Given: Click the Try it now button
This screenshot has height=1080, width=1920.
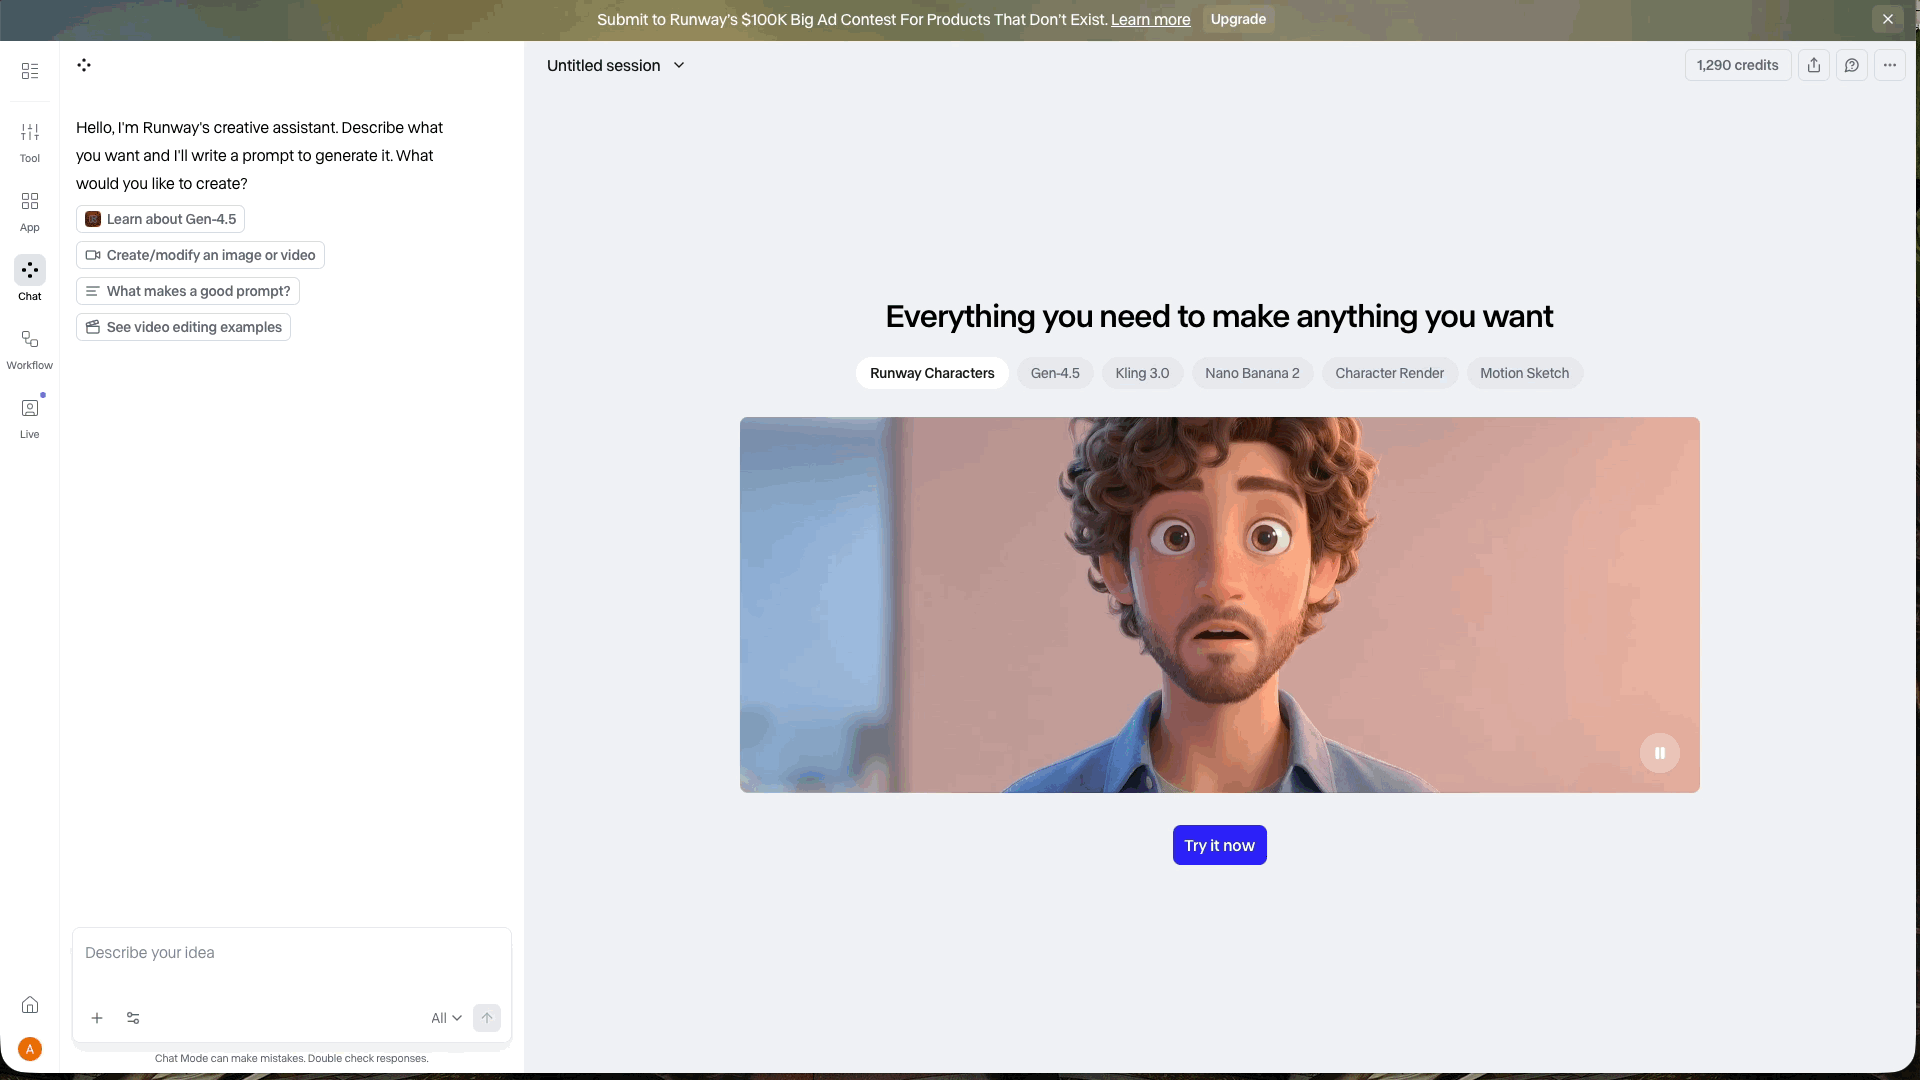Looking at the screenshot, I should 1219,845.
